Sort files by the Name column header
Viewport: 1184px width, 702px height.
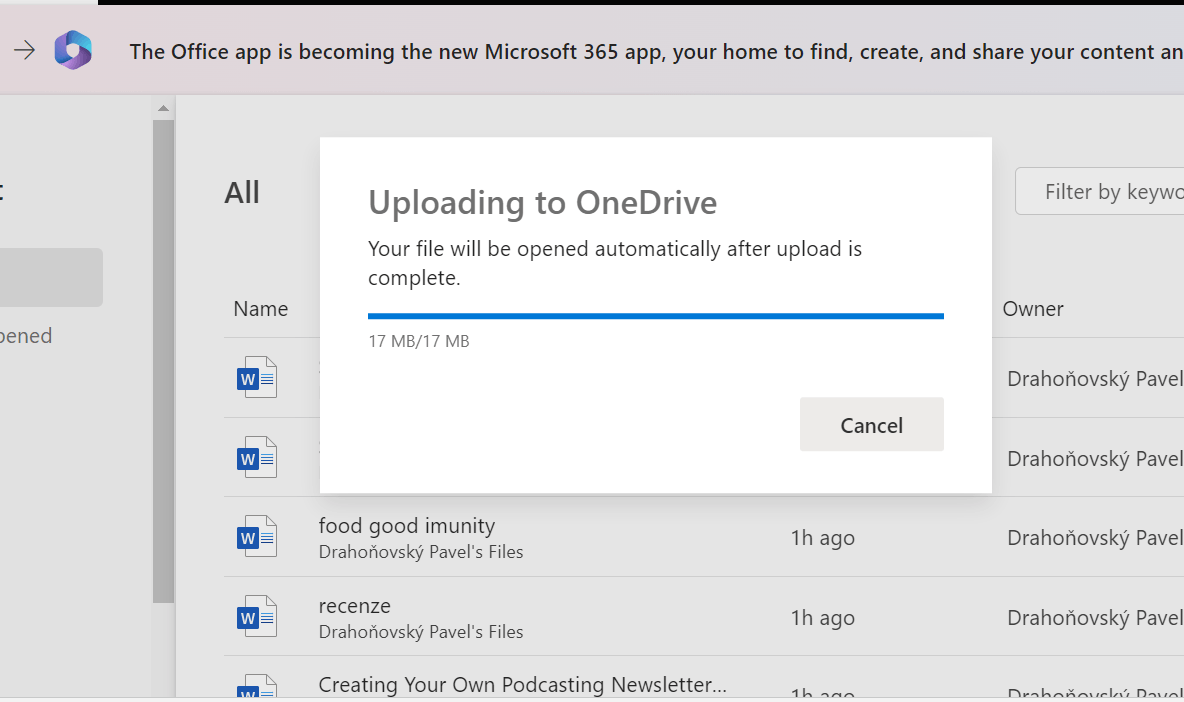(260, 308)
